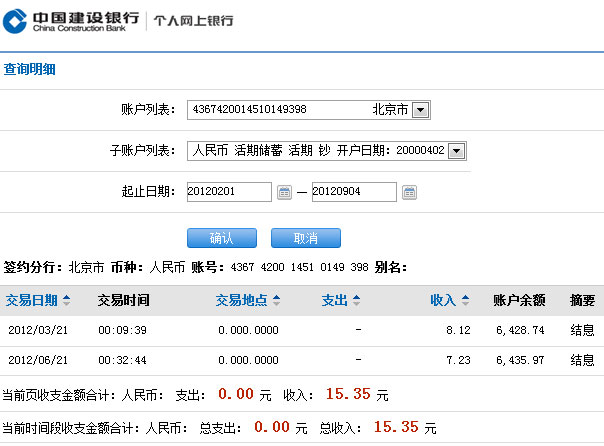This screenshot has width=604, height=446.
Task: Click the 支出 column header link
Action: (335, 300)
